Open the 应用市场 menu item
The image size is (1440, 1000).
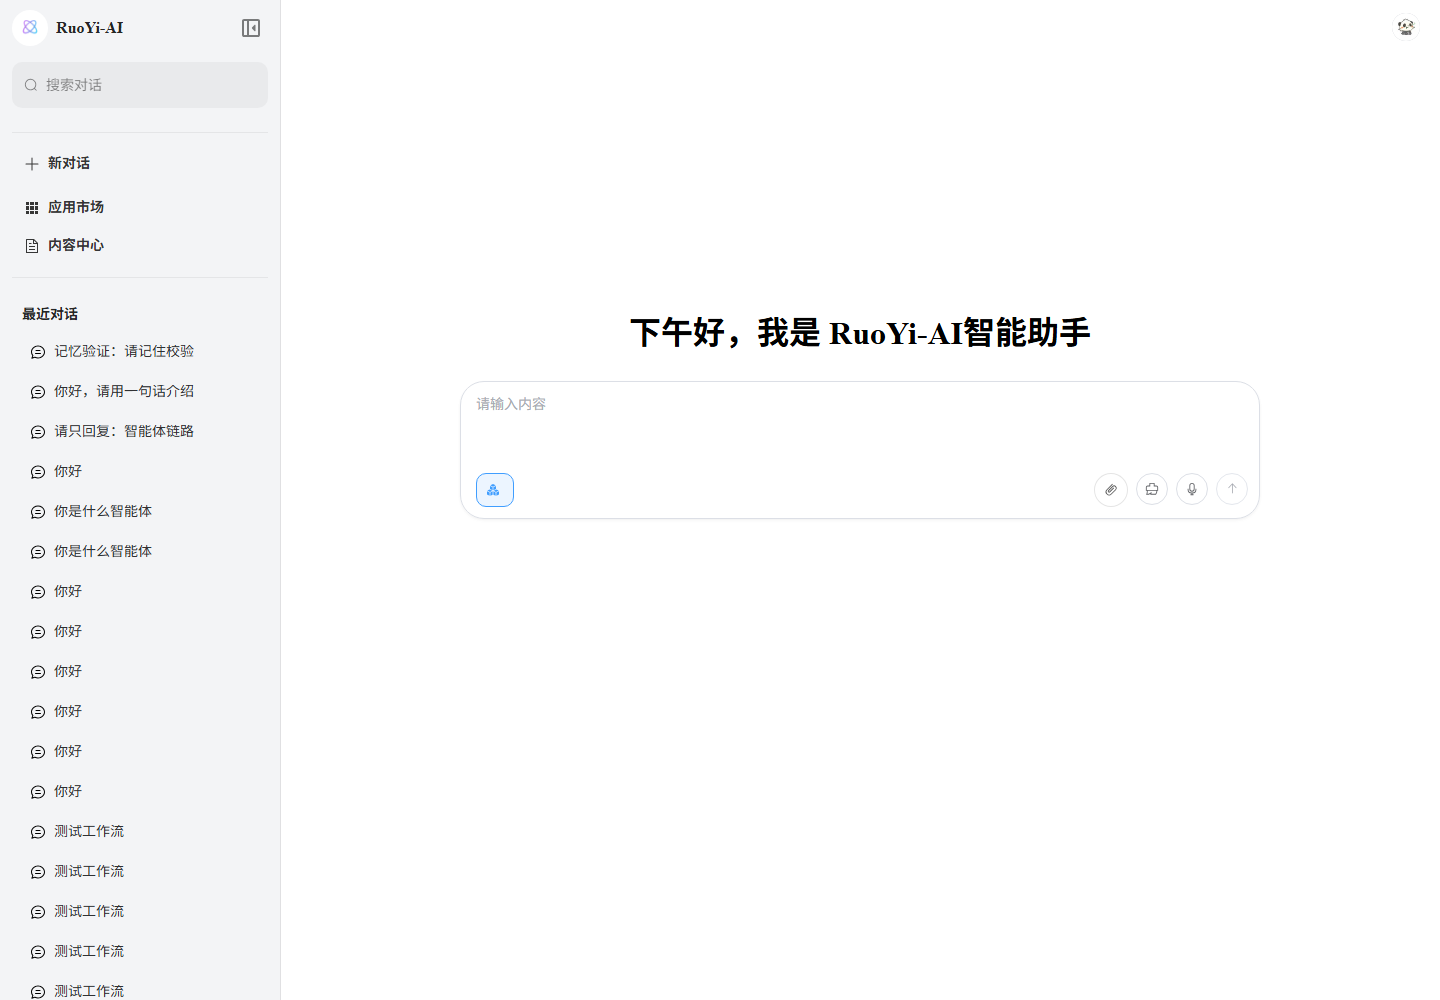140,207
